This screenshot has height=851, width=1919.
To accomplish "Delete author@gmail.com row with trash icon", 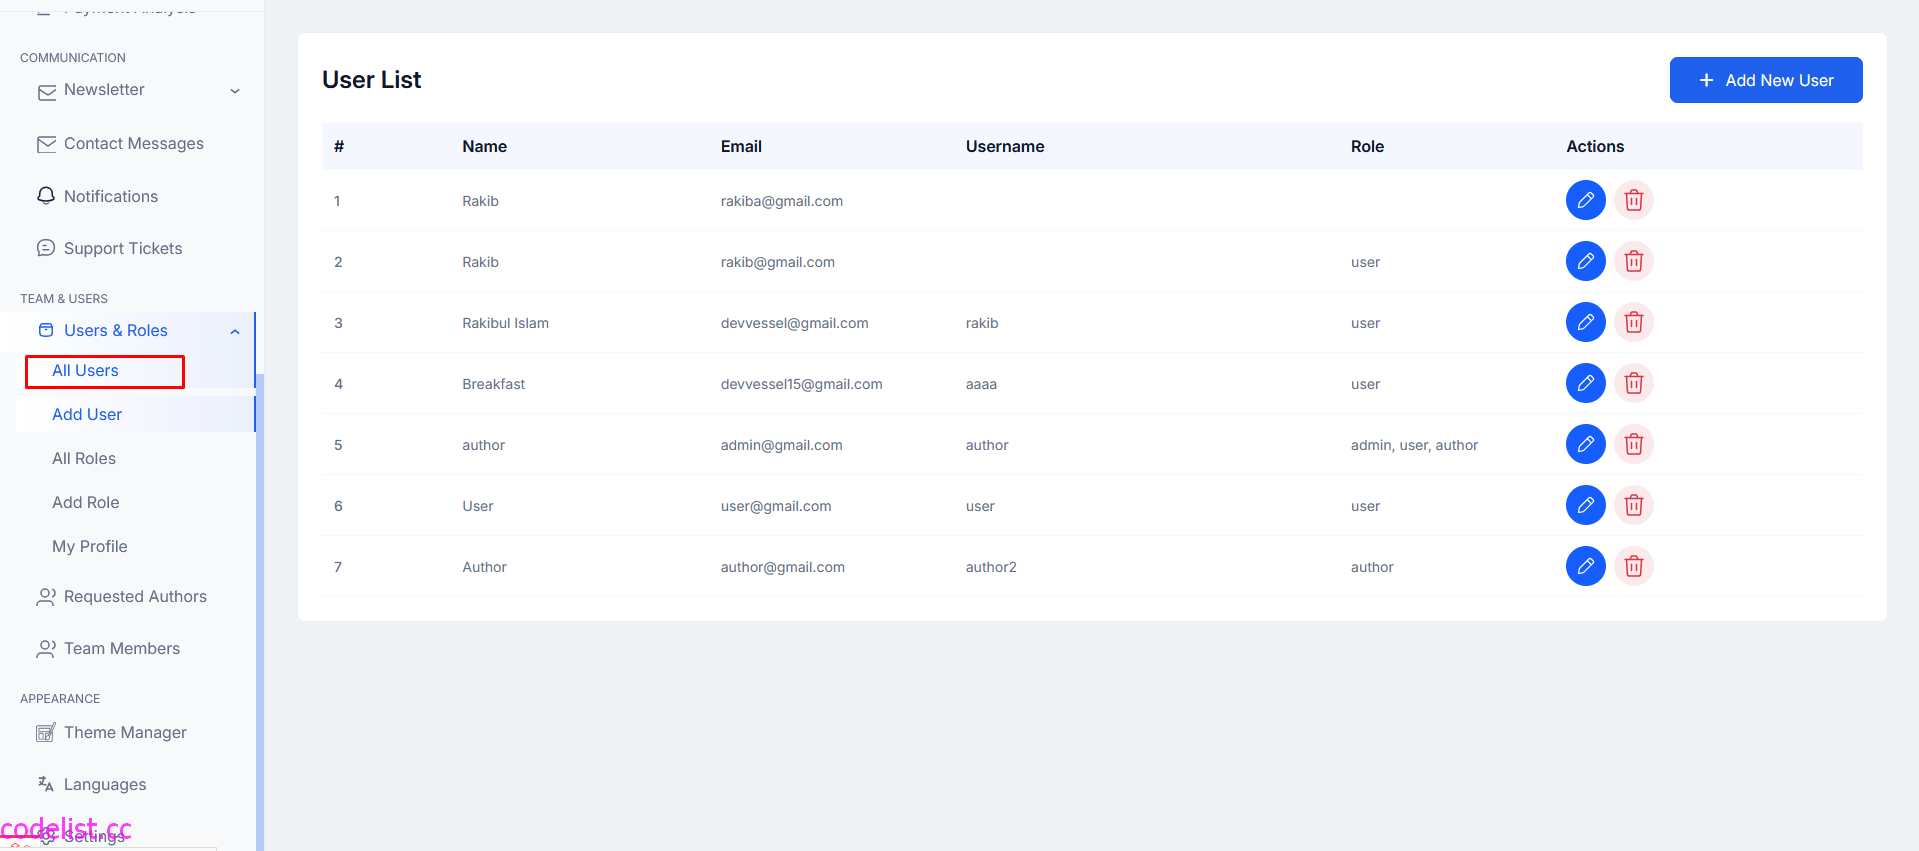I will pyautogui.click(x=1634, y=566).
